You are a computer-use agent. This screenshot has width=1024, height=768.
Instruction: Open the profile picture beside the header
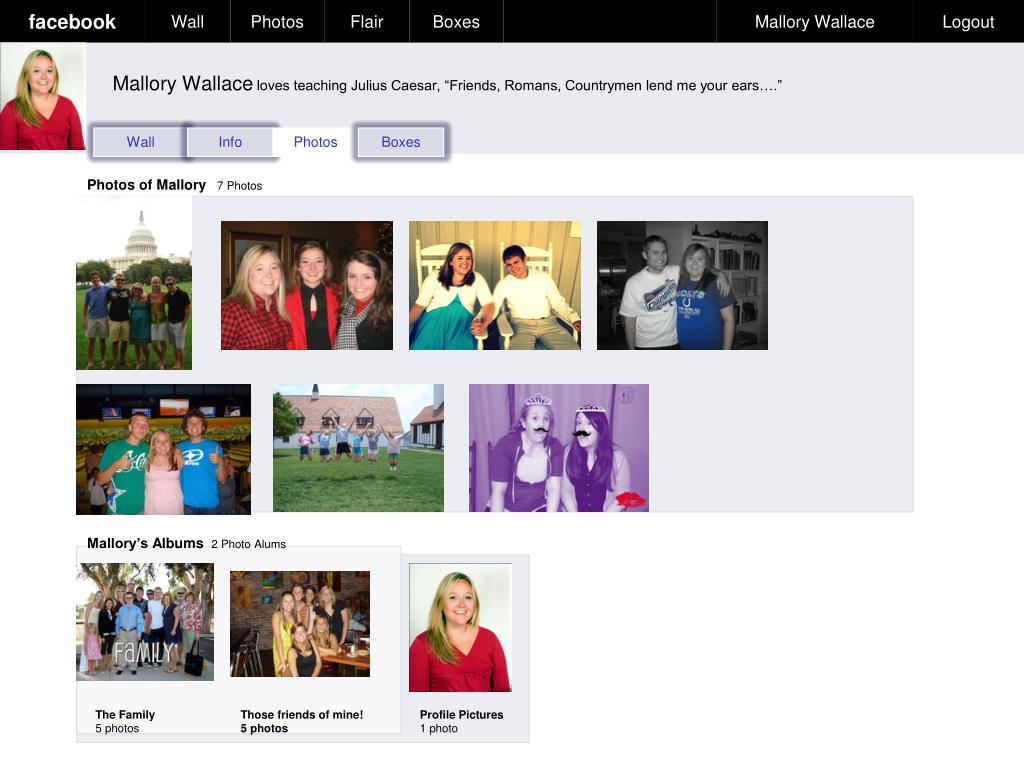[42, 96]
